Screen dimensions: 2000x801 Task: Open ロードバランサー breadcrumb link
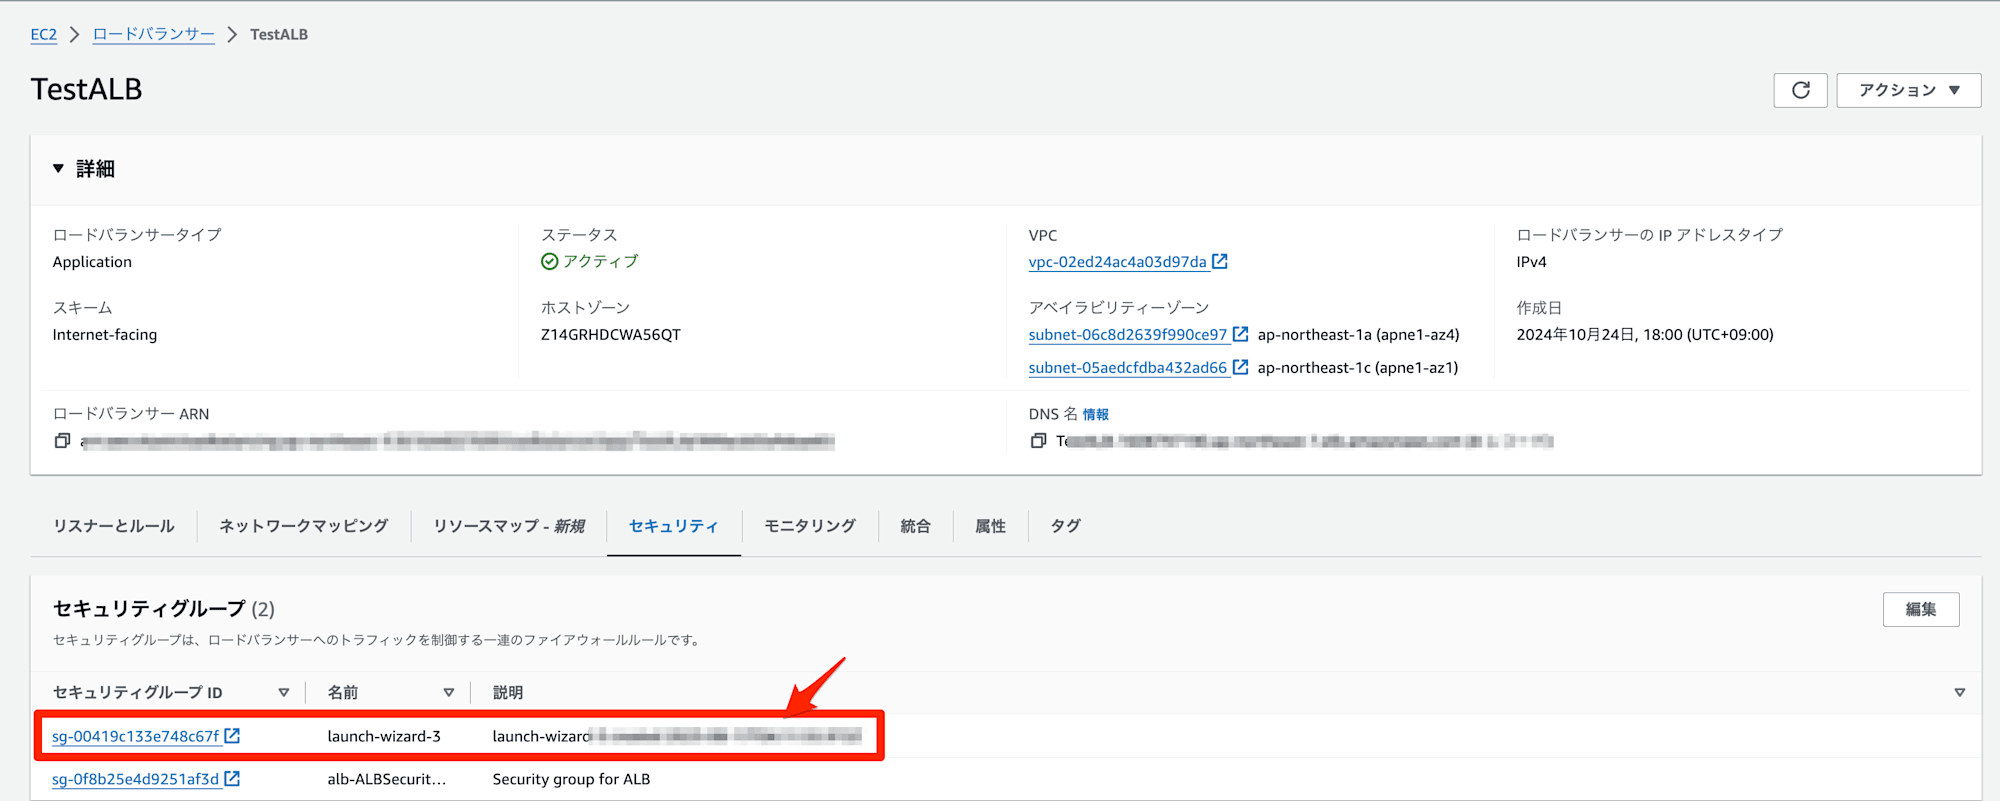click(153, 34)
